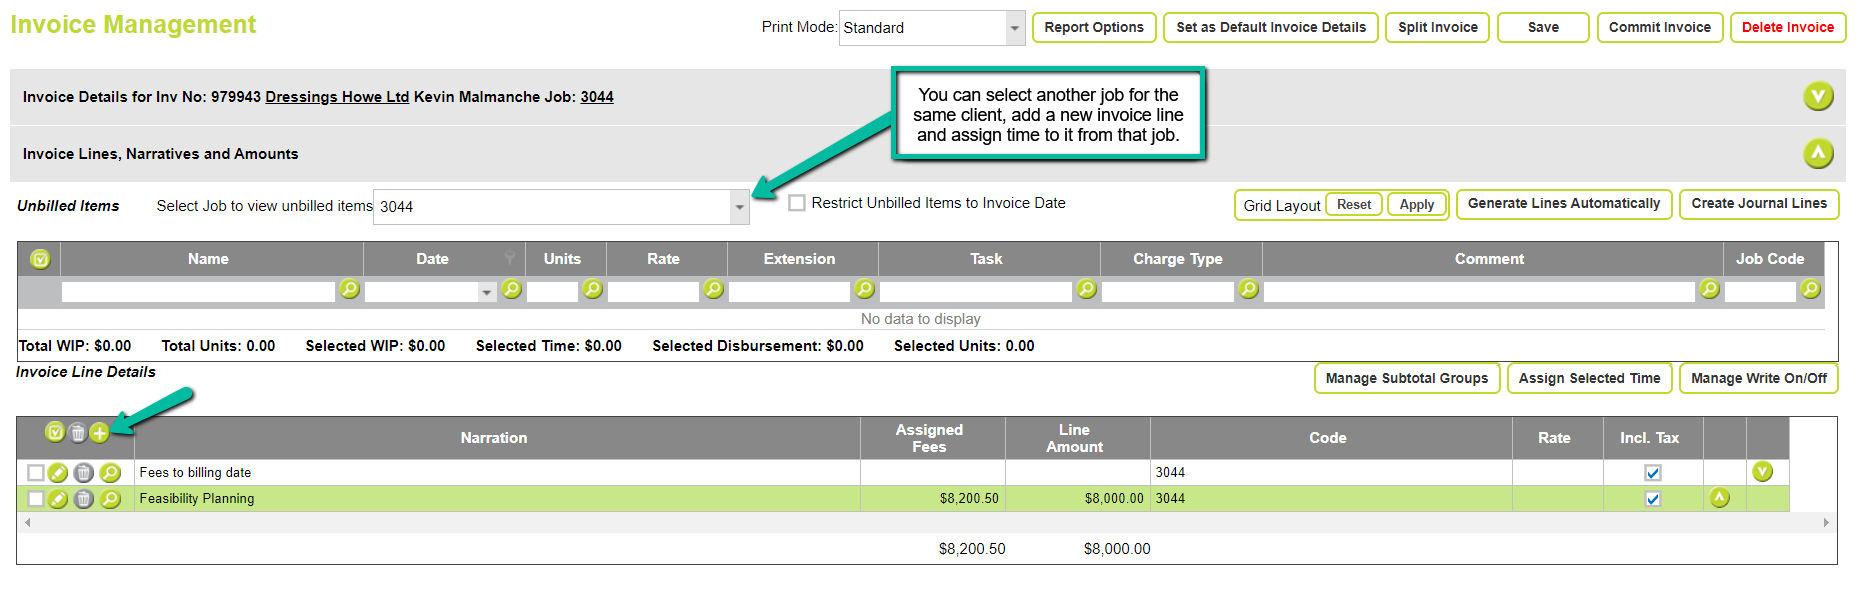Click the search icon beside Comment filter

pyautogui.click(x=1710, y=289)
